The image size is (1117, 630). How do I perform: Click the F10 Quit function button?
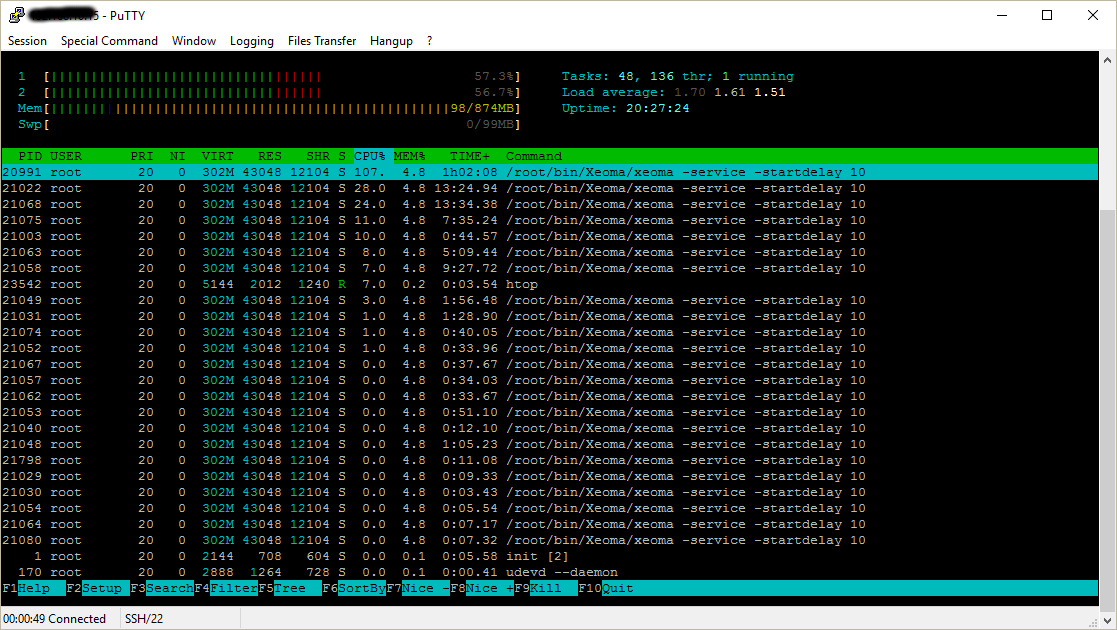point(606,589)
